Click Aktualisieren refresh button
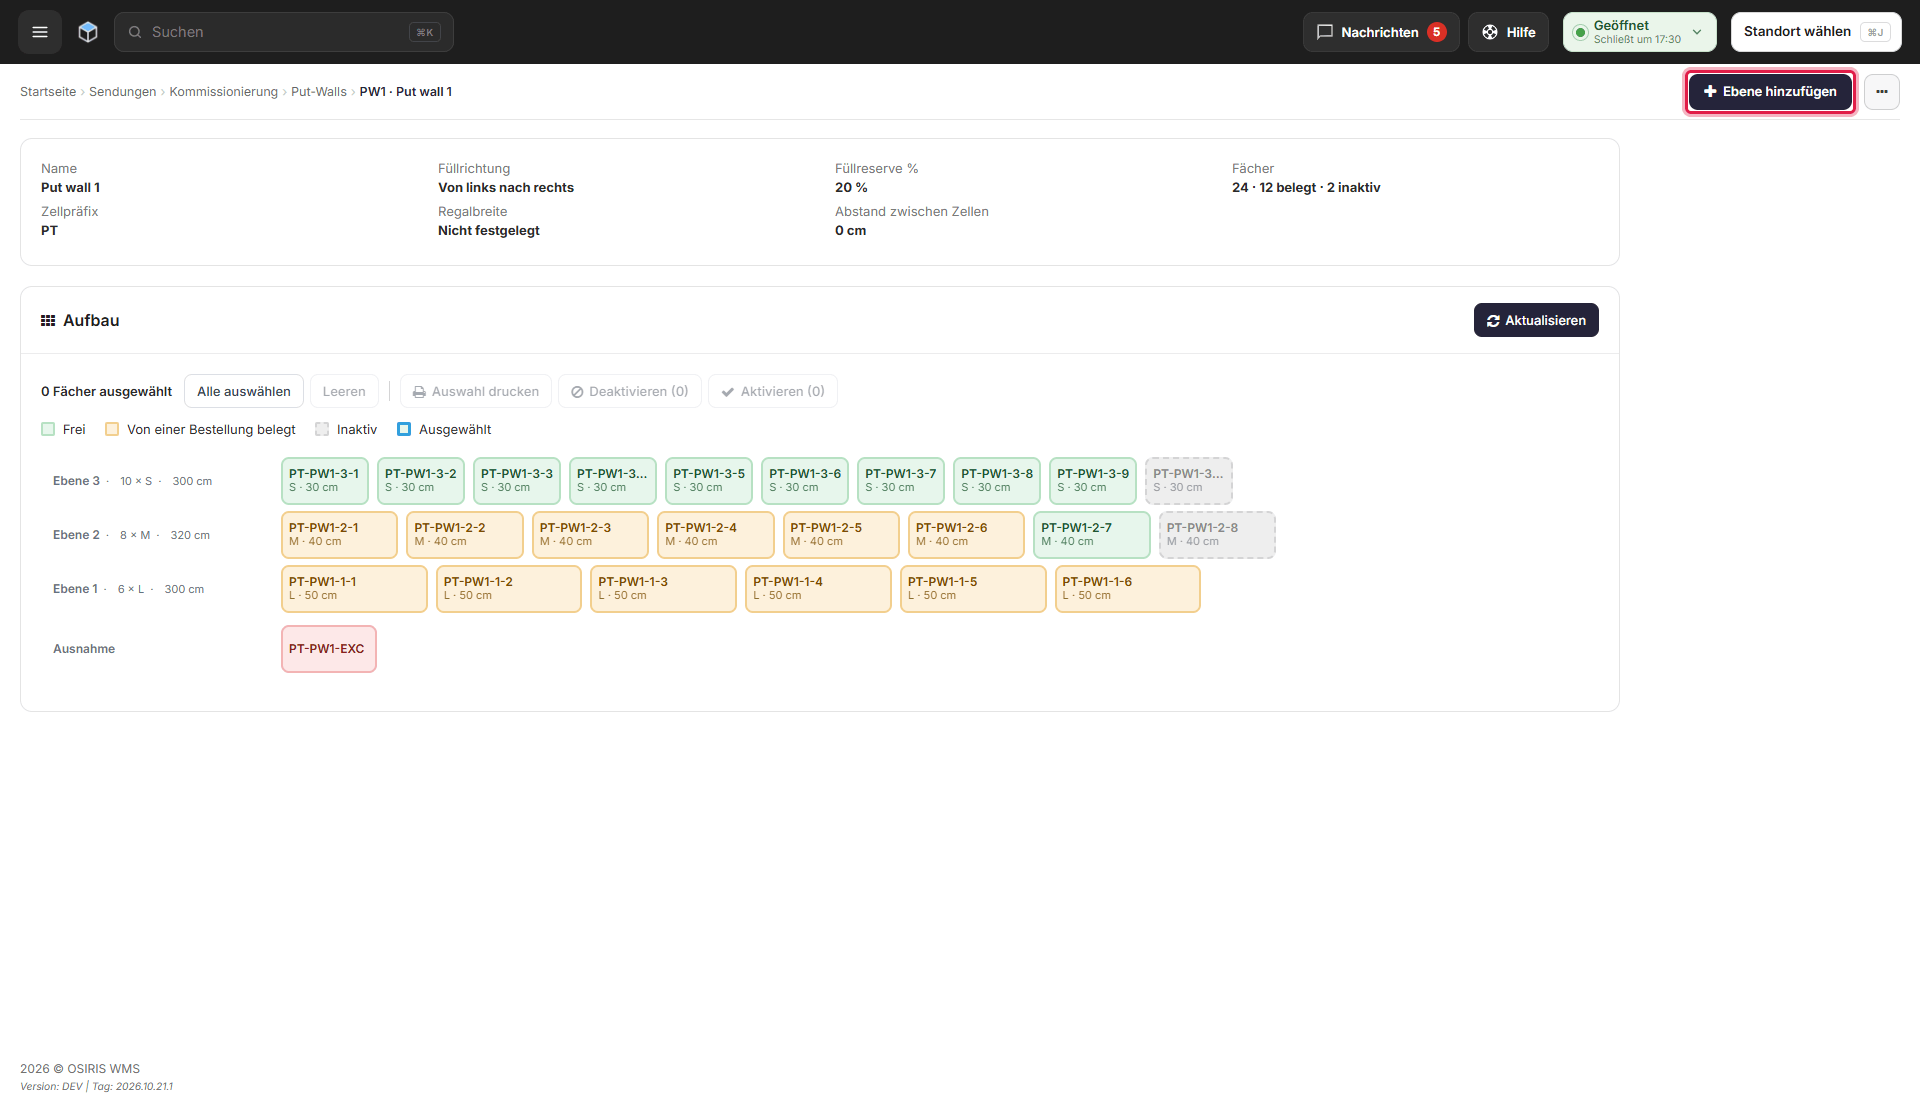Viewport: 1920px width, 1120px height. [1536, 321]
